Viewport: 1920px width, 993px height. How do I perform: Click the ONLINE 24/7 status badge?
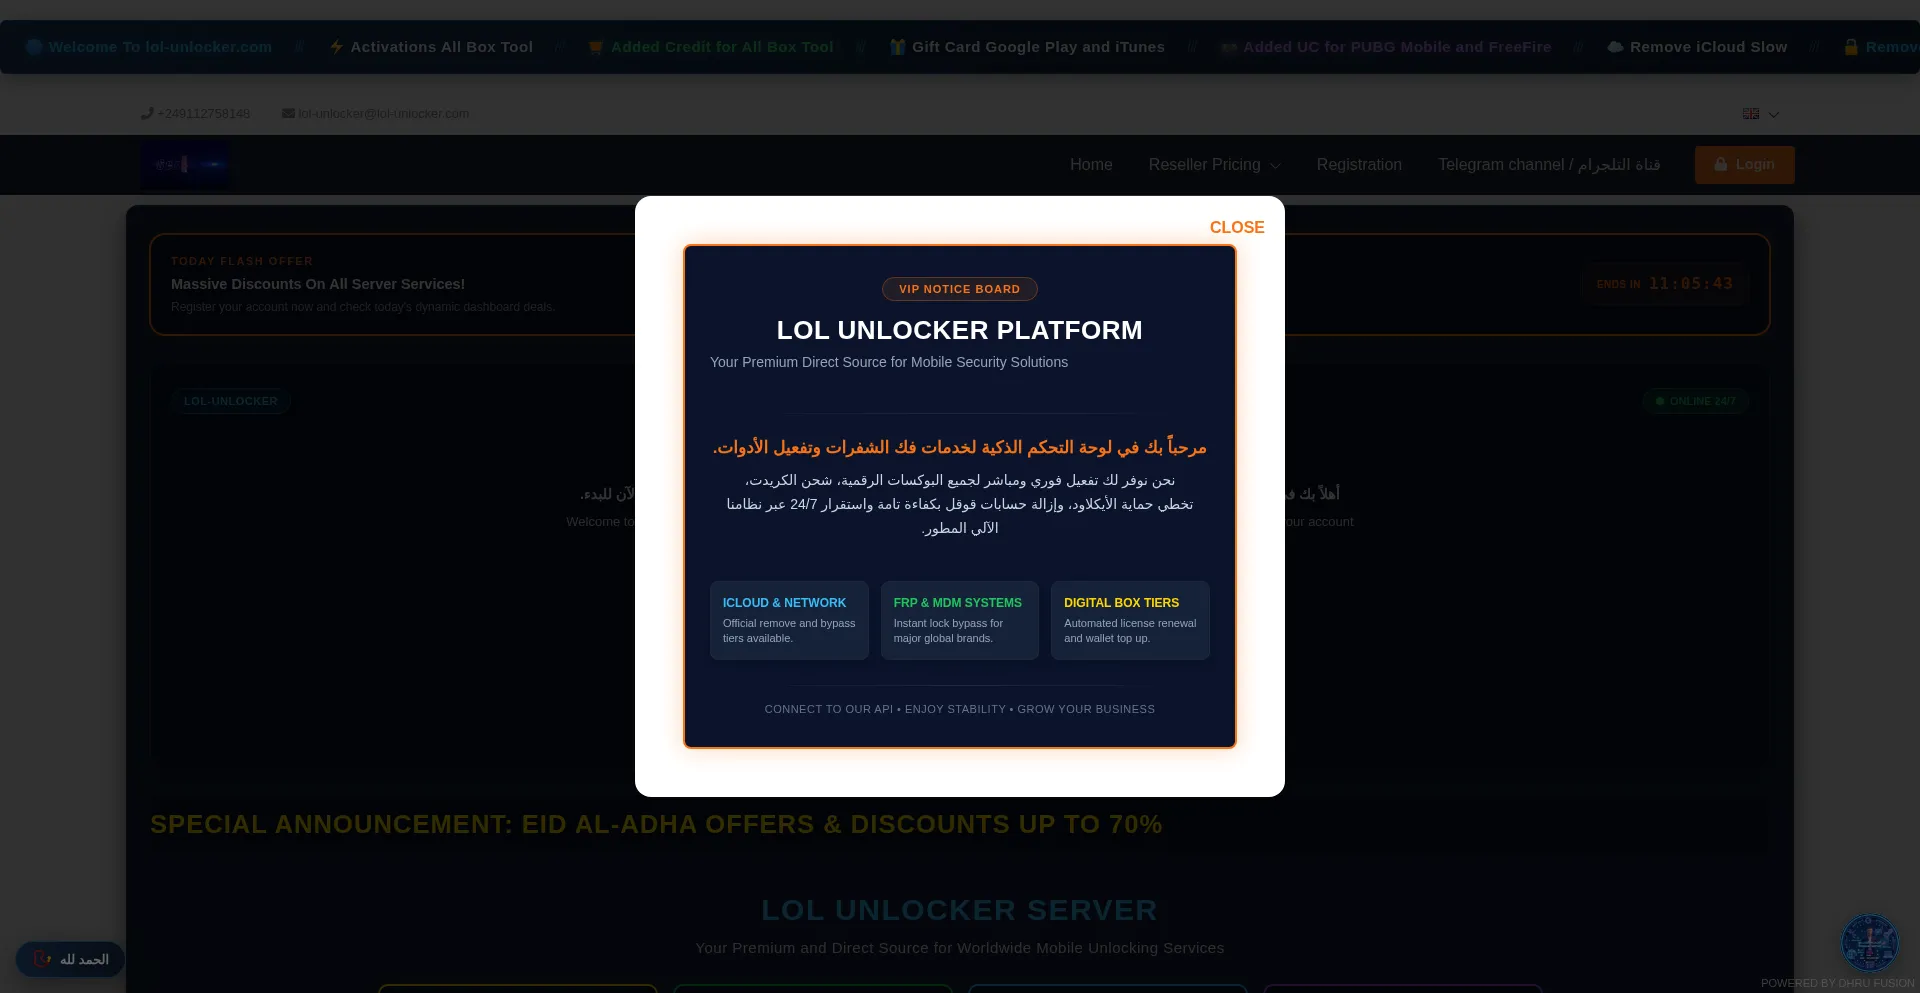click(1695, 401)
